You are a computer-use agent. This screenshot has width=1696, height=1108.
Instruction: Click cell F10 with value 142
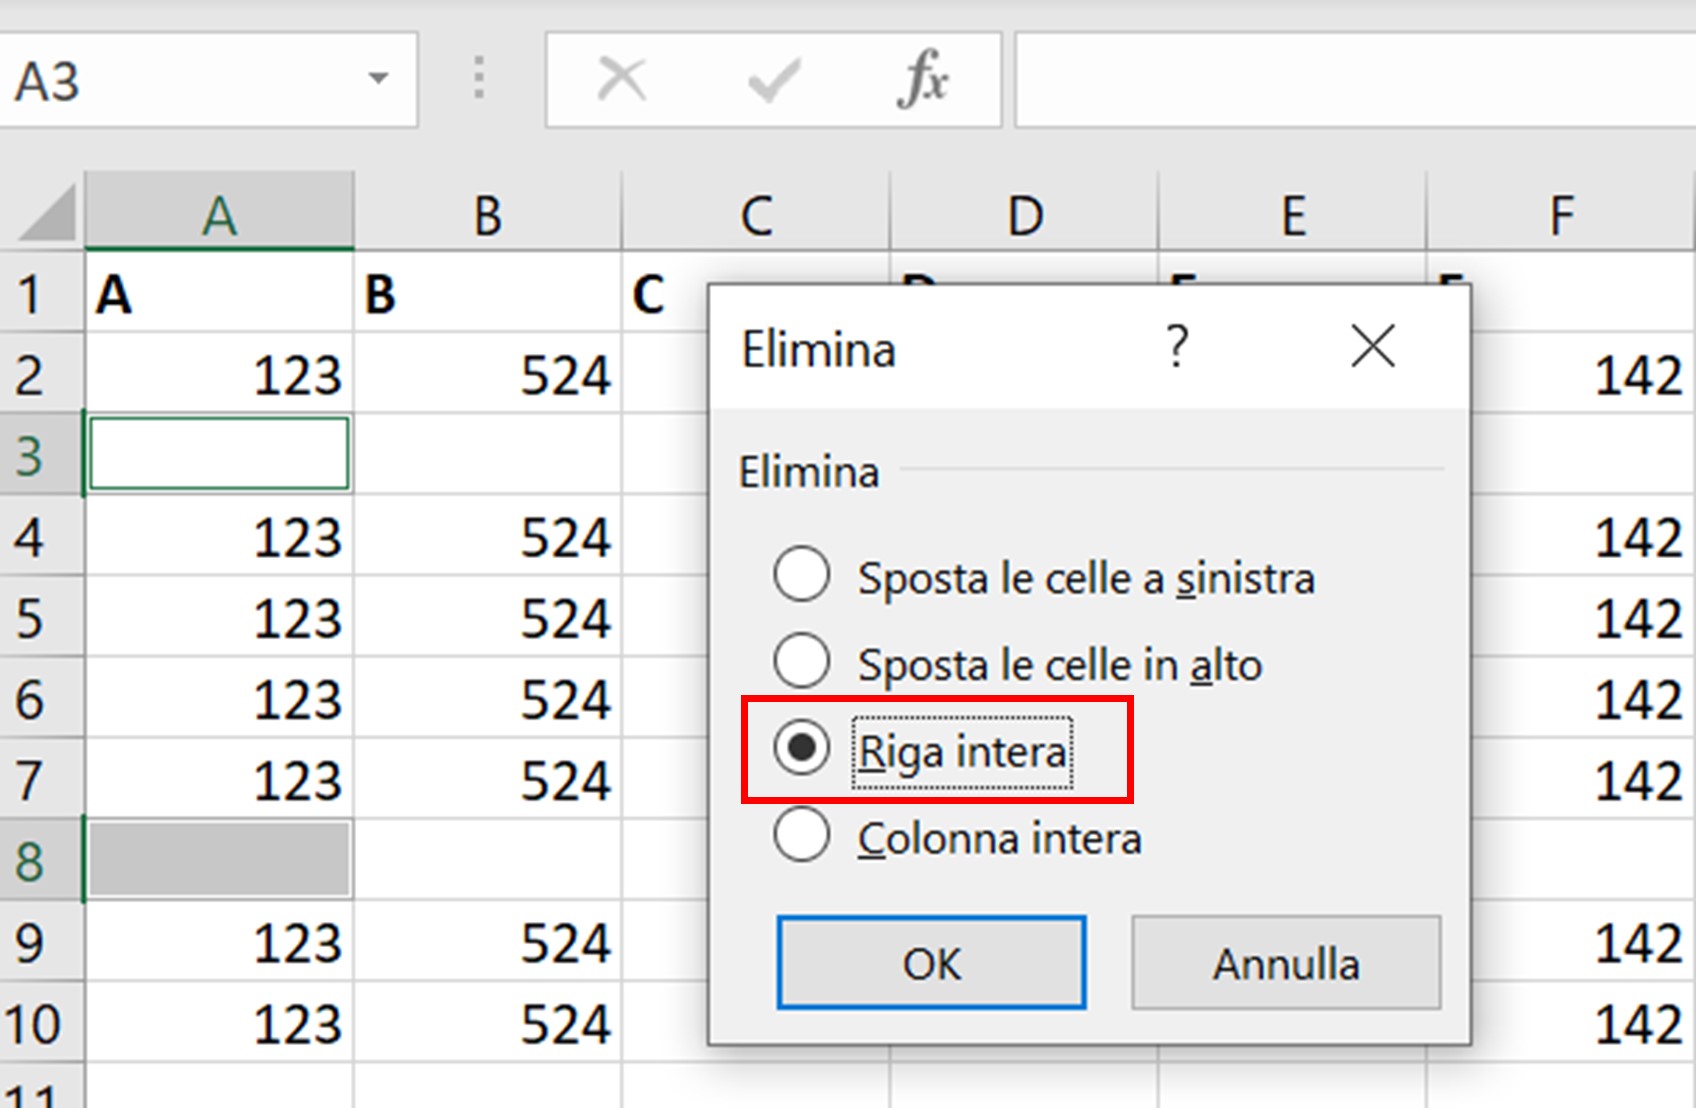(x=1583, y=1022)
